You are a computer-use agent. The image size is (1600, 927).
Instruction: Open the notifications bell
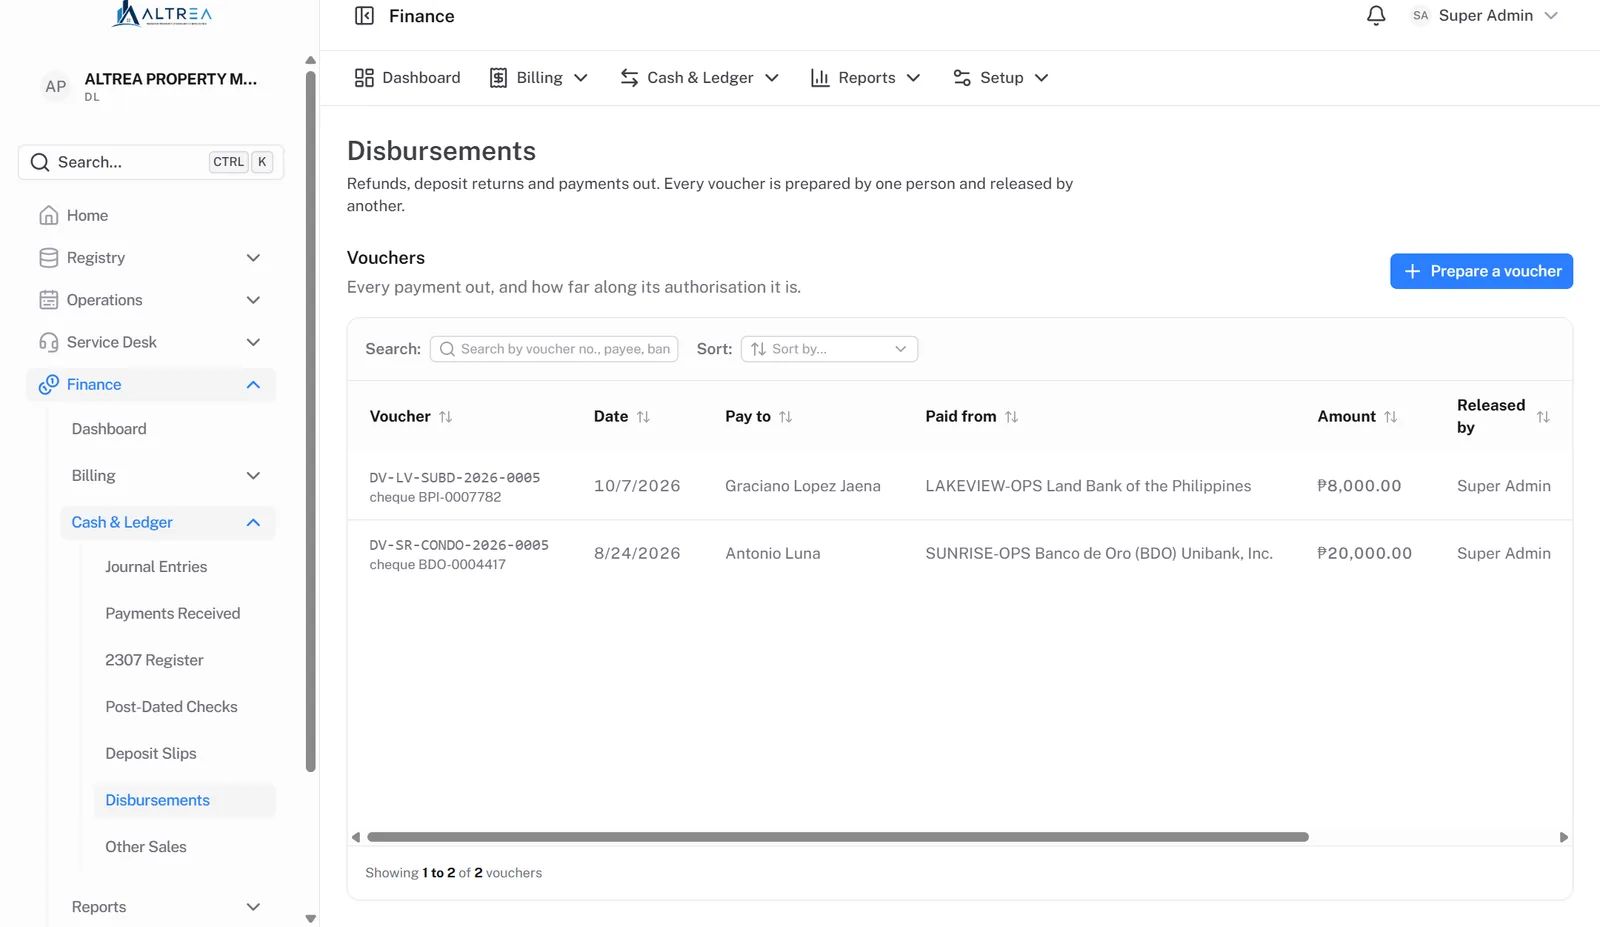[x=1376, y=16]
